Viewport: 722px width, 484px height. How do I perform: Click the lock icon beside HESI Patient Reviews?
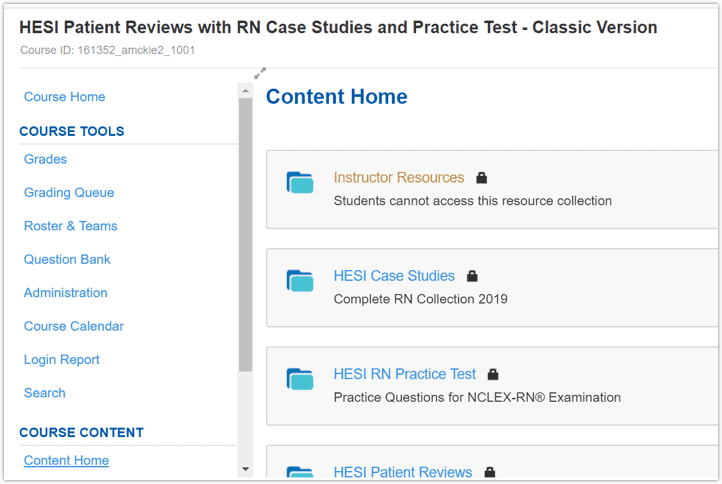(x=489, y=472)
